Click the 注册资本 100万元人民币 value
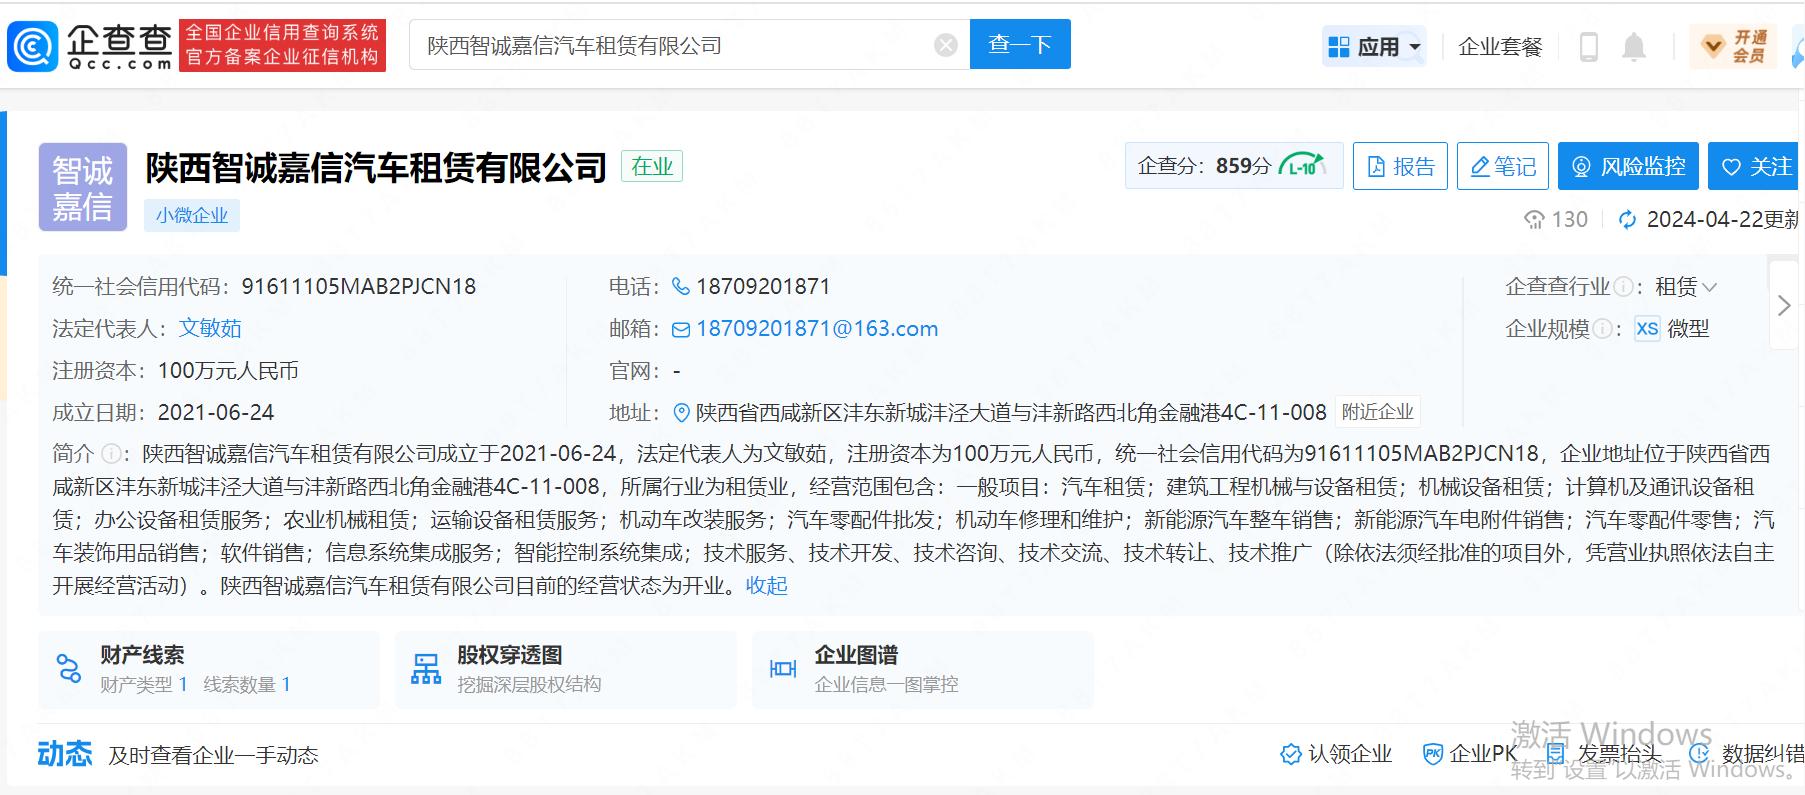 (228, 371)
